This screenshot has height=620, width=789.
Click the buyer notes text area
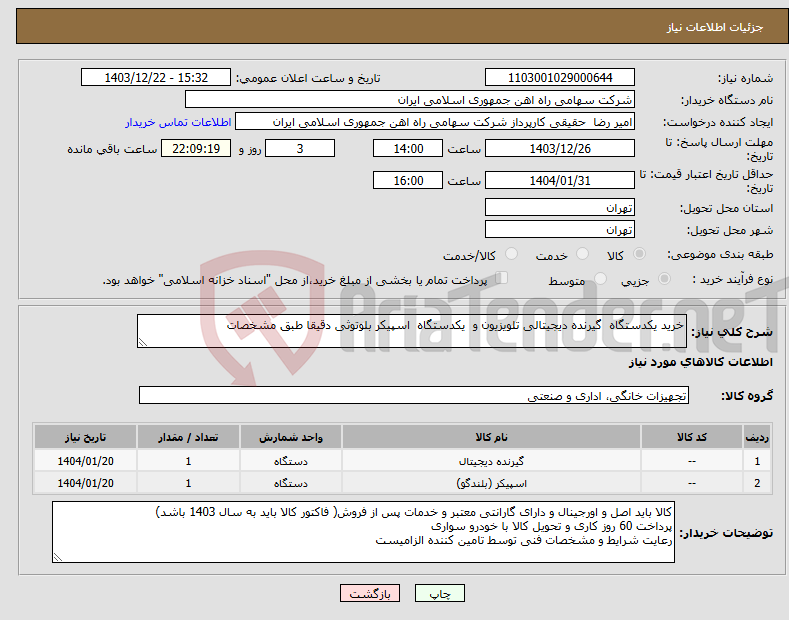point(363,532)
